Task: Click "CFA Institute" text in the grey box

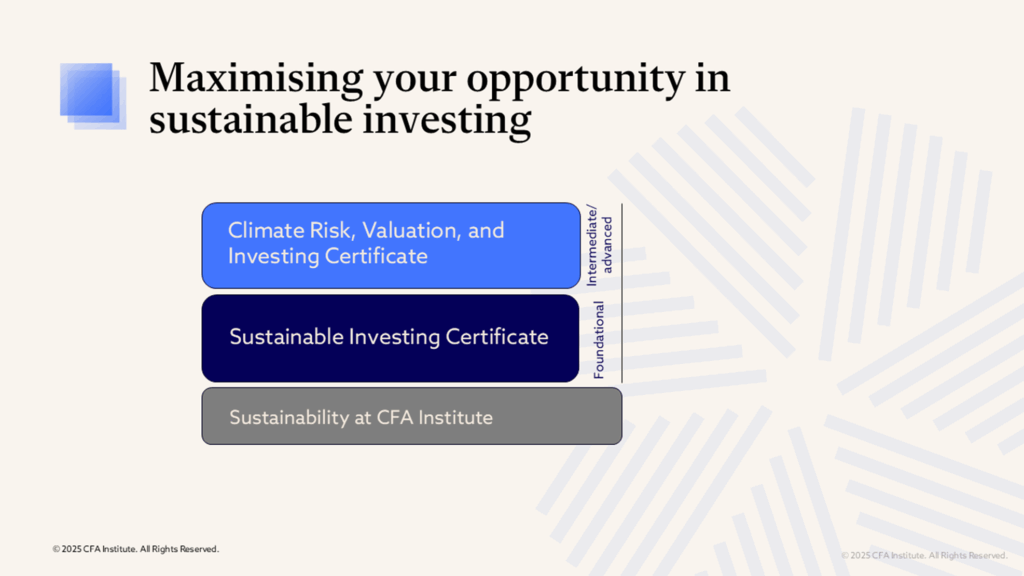Action: (434, 417)
